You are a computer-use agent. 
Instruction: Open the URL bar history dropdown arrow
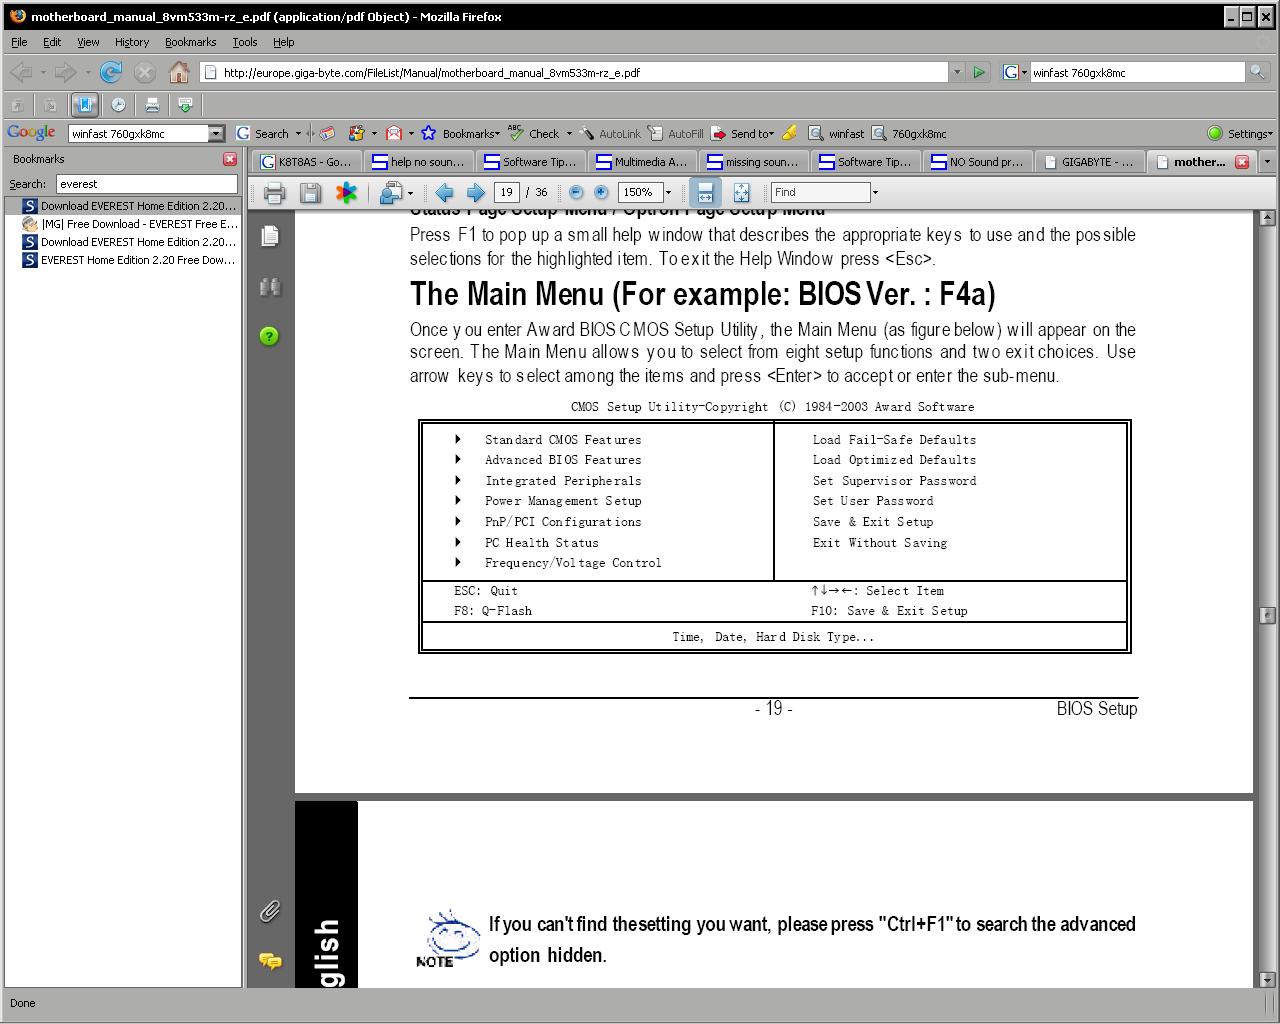pos(957,72)
